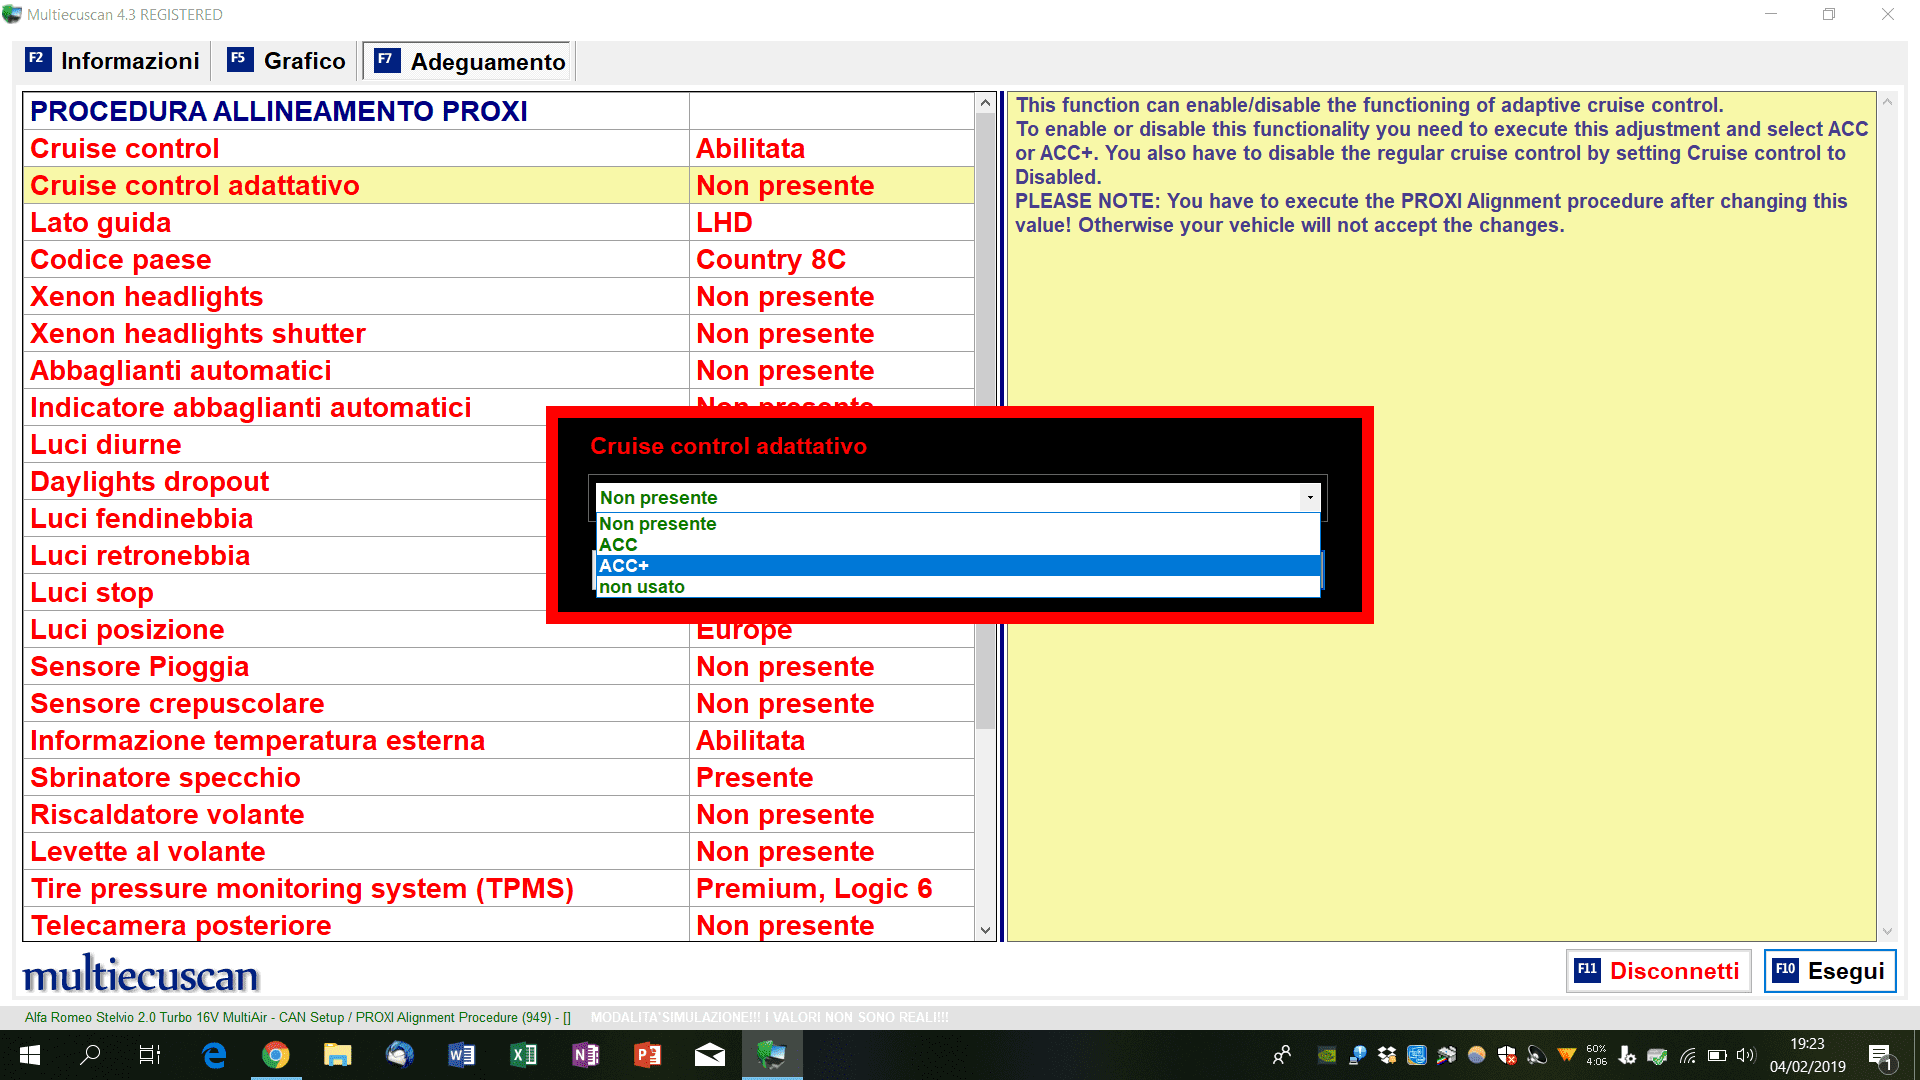Open Task View on the taskbar
1920x1080 pixels.
150,1055
